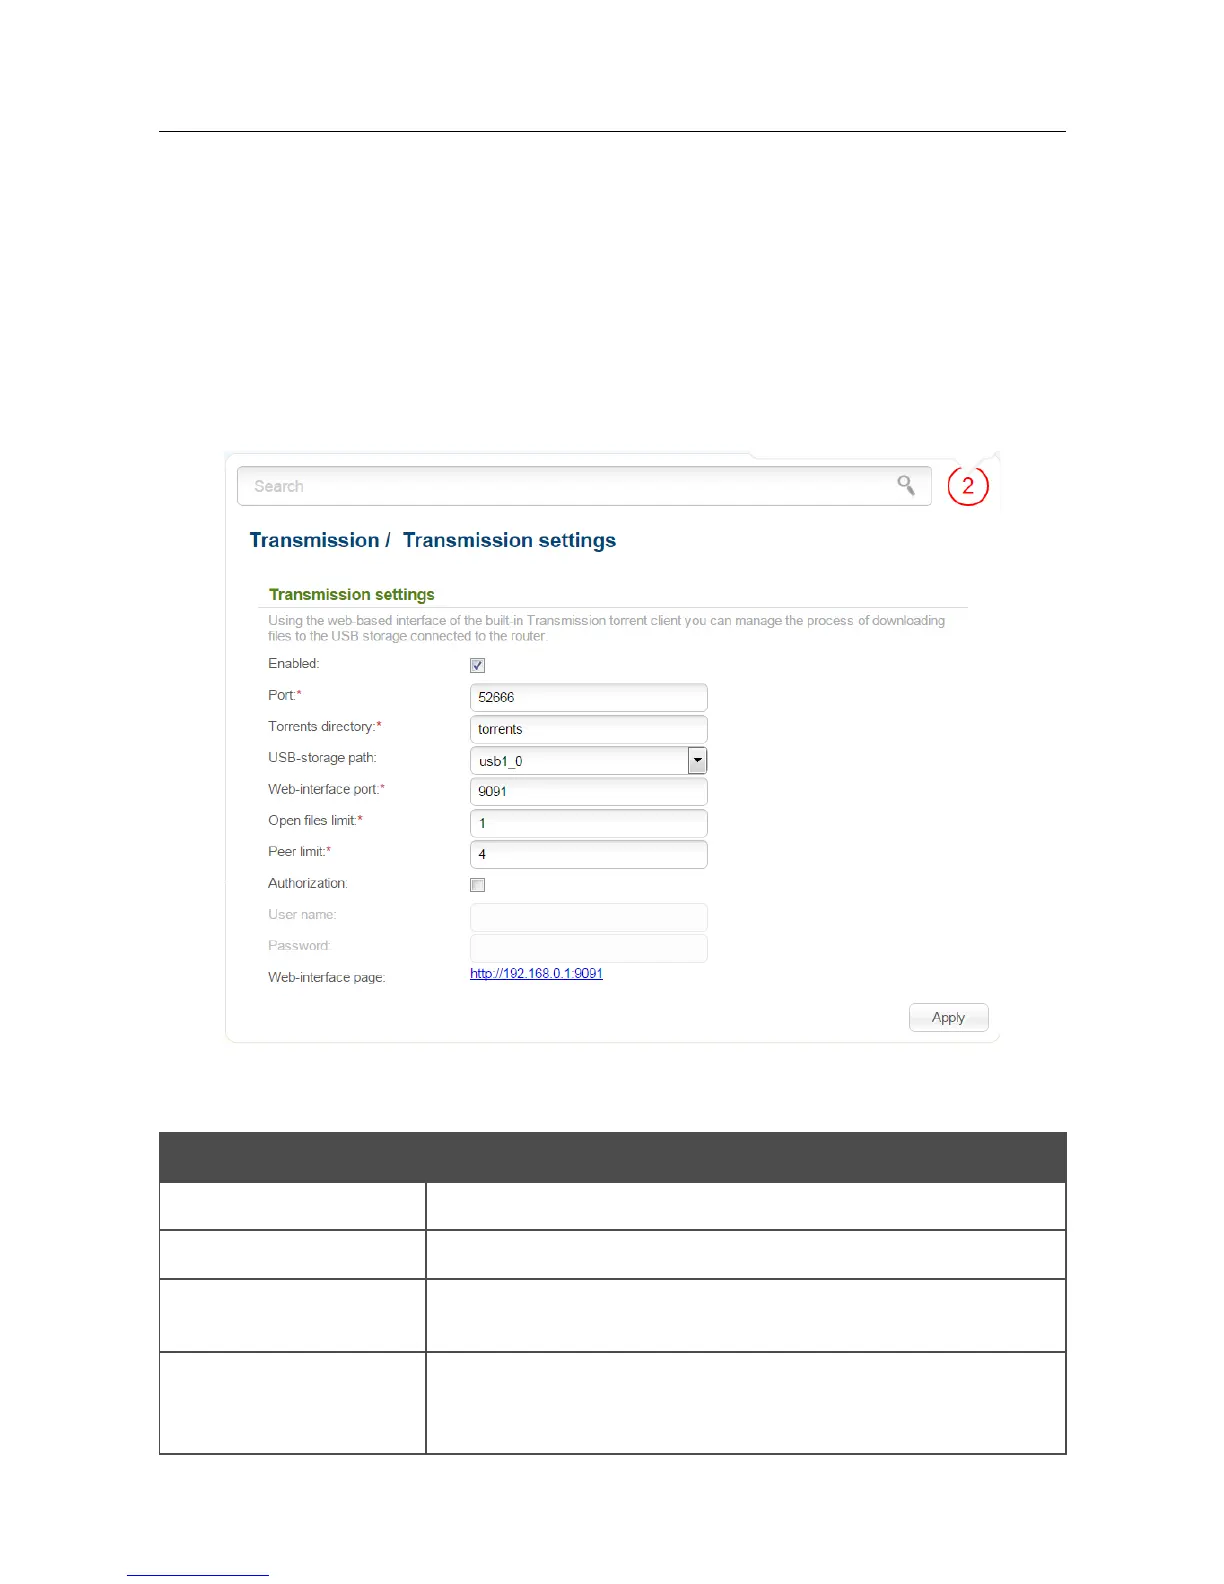Click the Web-interface port field 9091
Viewport: 1224px width, 1584px height.
[588, 791]
